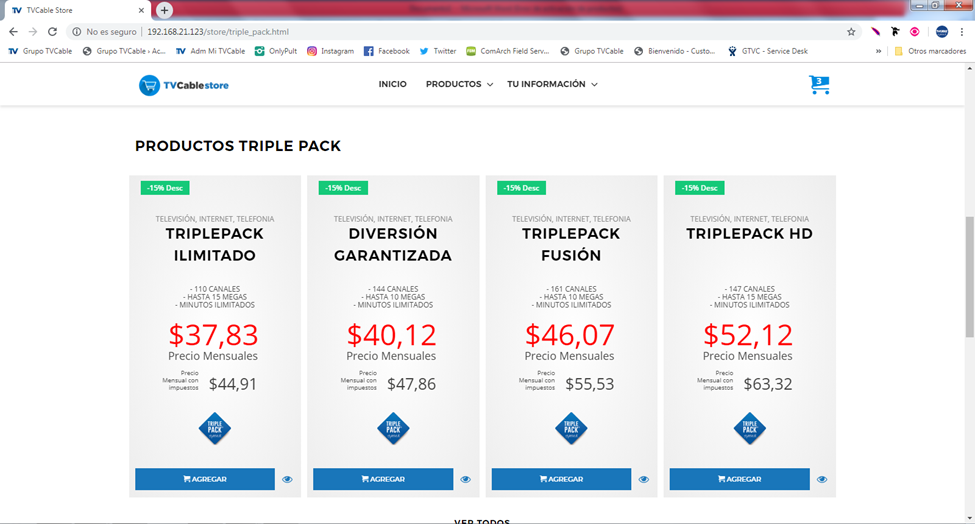Click the $63,32 price with taxes

(768, 384)
